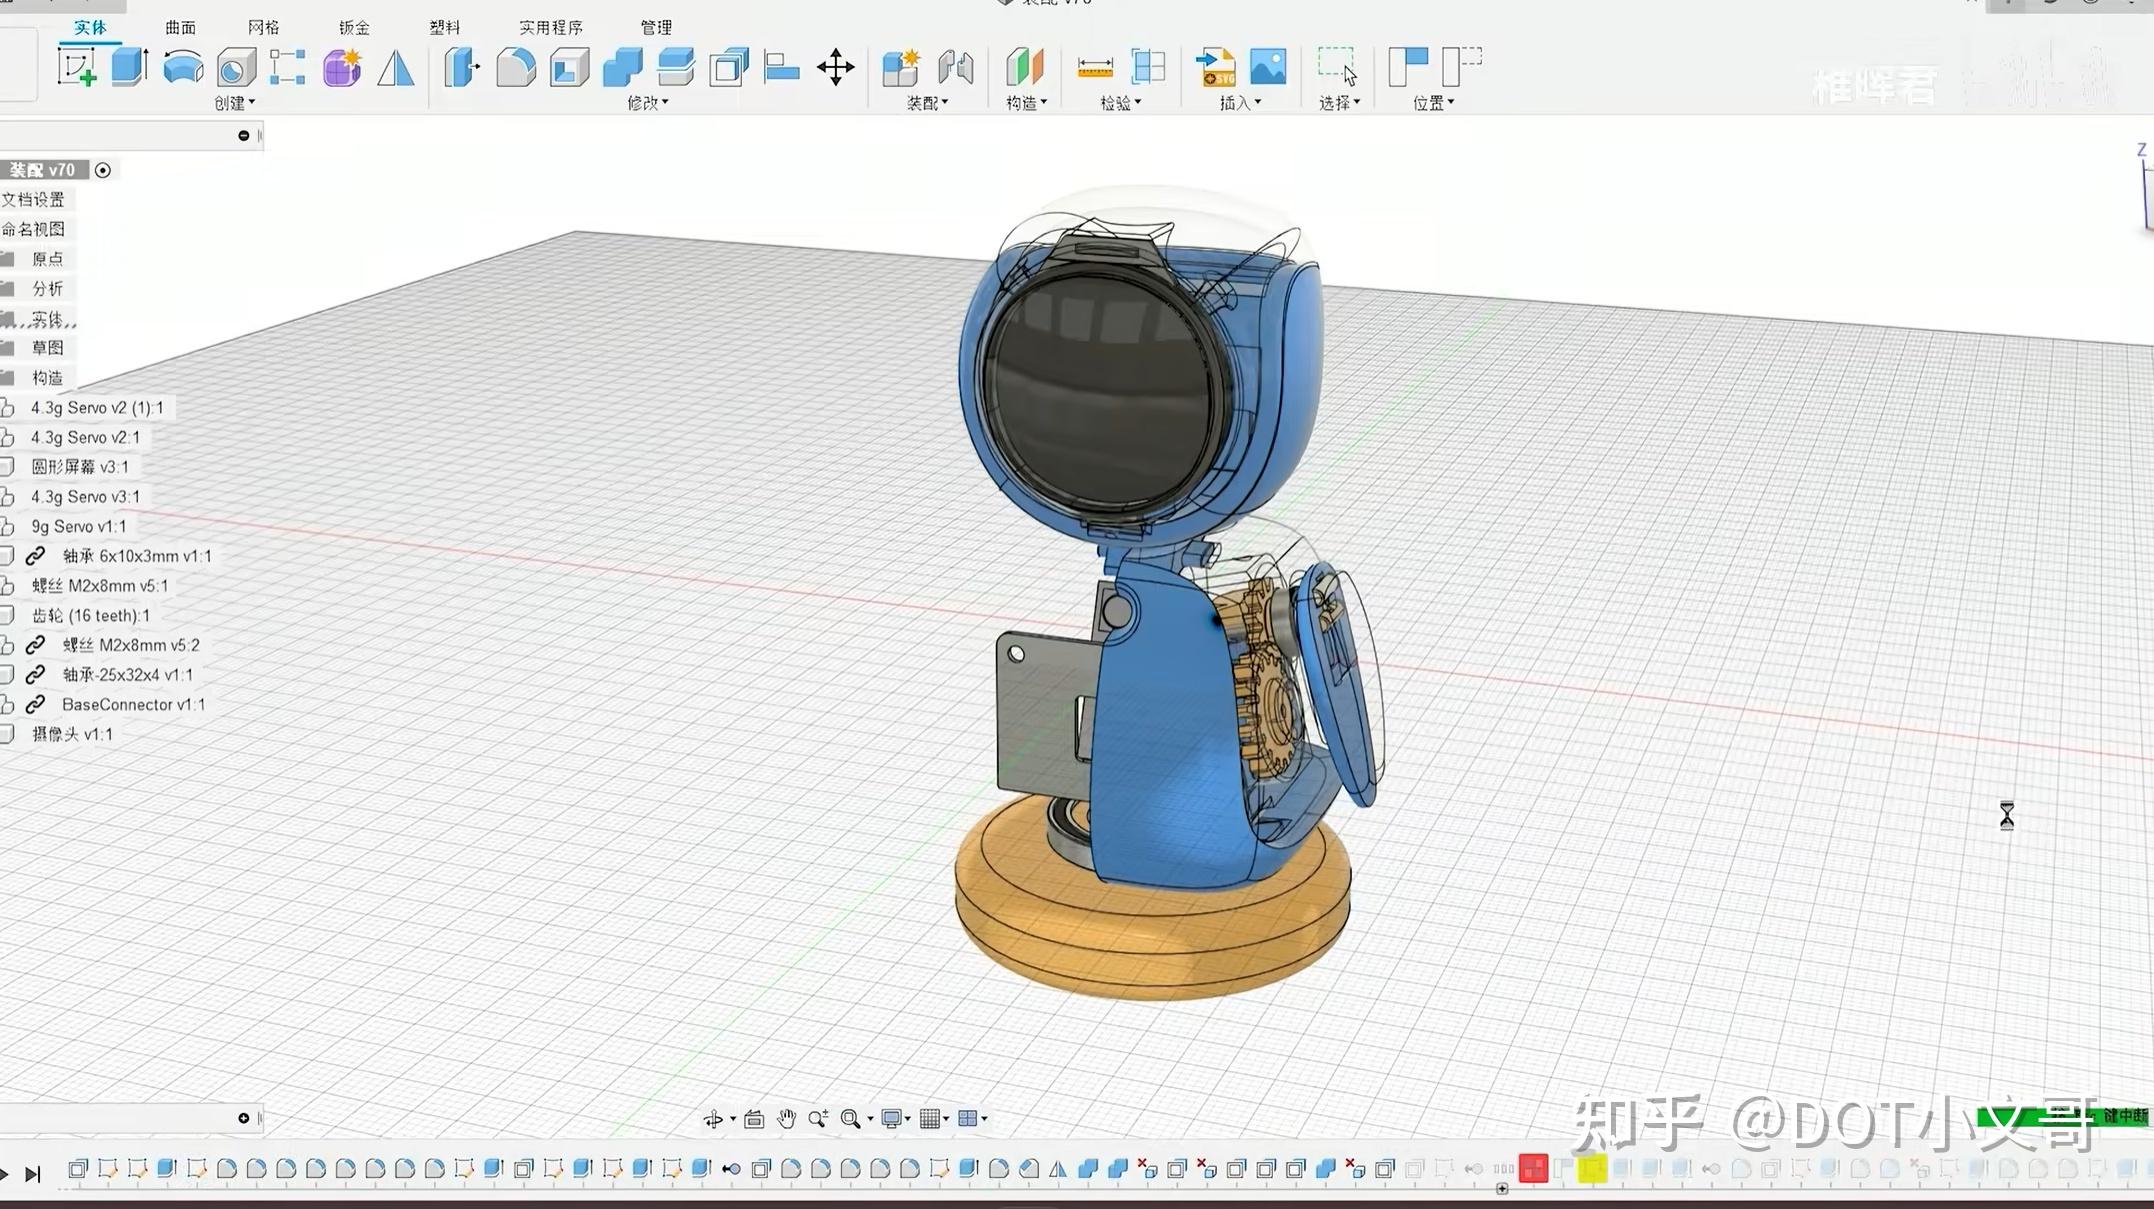Click the Select tool icon
Screen dimensions: 2154x1209
pos(1337,68)
